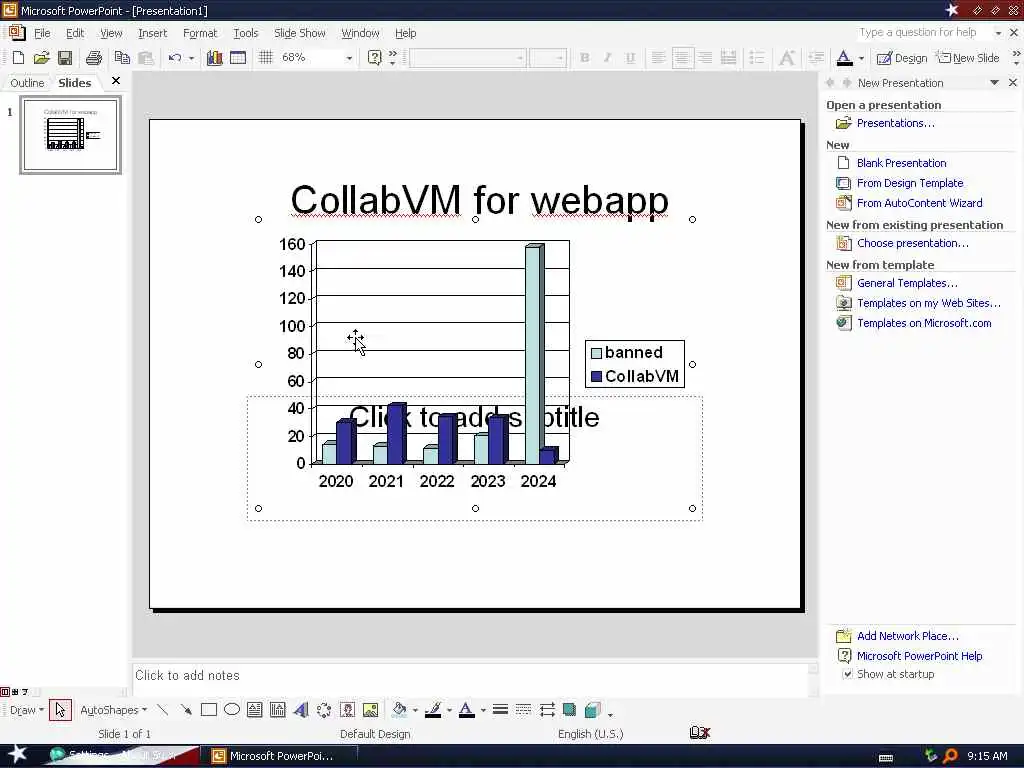The image size is (1024, 768).
Task: Add a slide with New Slide button
Action: [968, 58]
